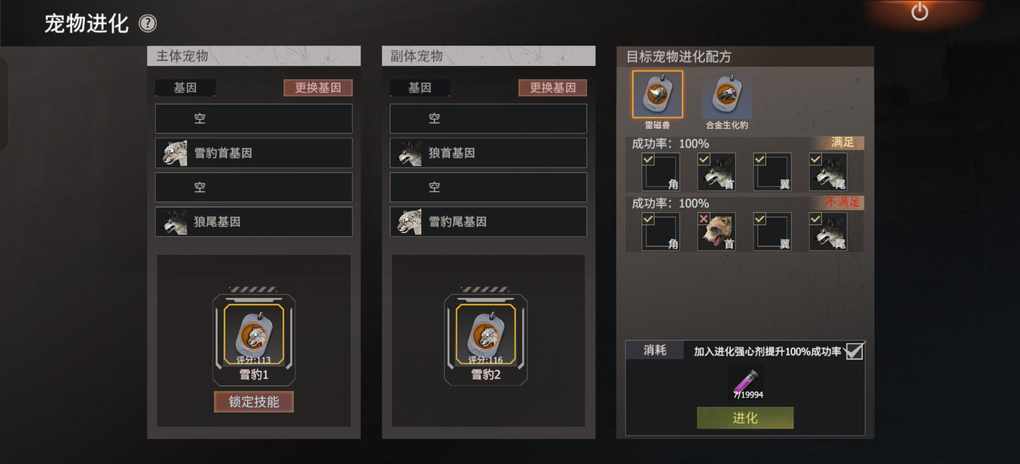This screenshot has height=464, width=1020.
Task: Select the 基因 tab under 主体宠物
Action: [185, 88]
